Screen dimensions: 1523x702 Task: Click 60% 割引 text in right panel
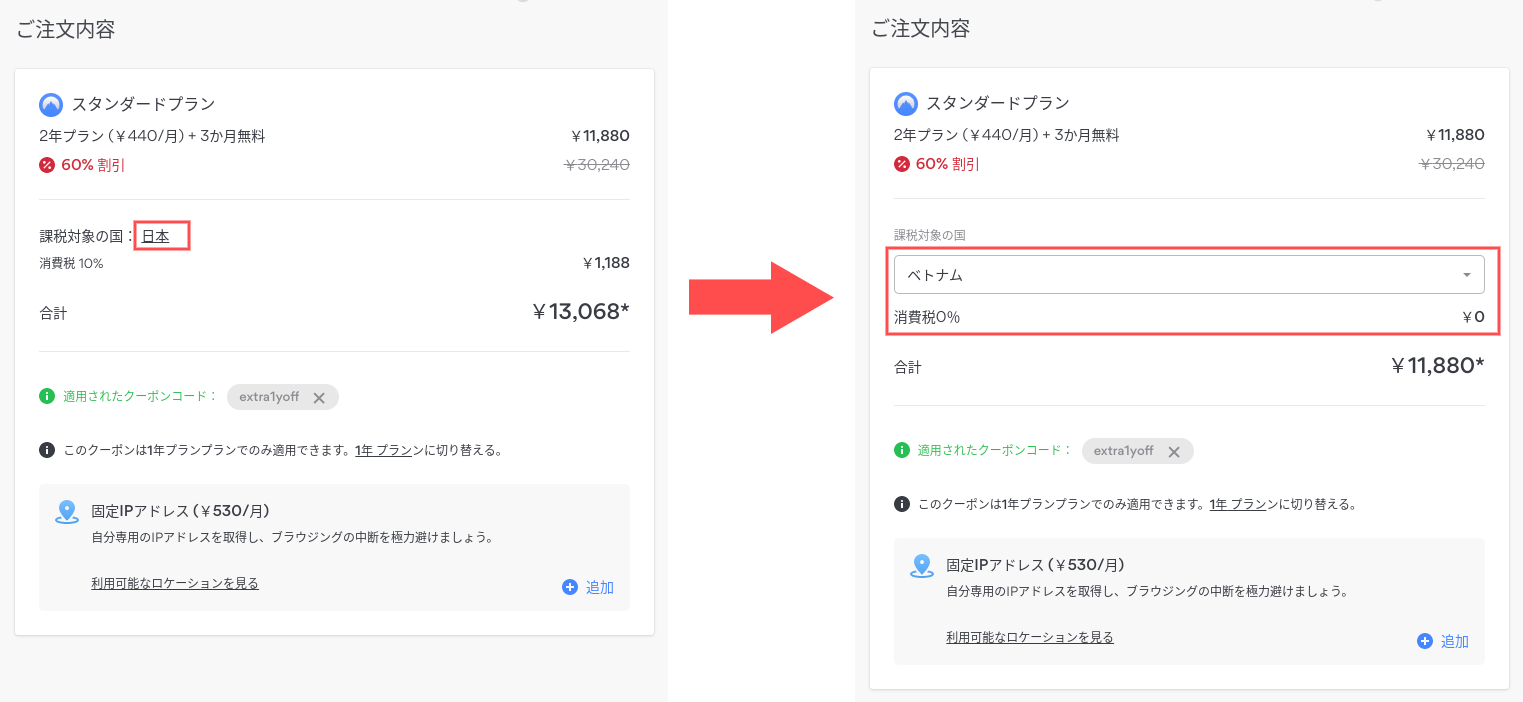click(x=948, y=164)
